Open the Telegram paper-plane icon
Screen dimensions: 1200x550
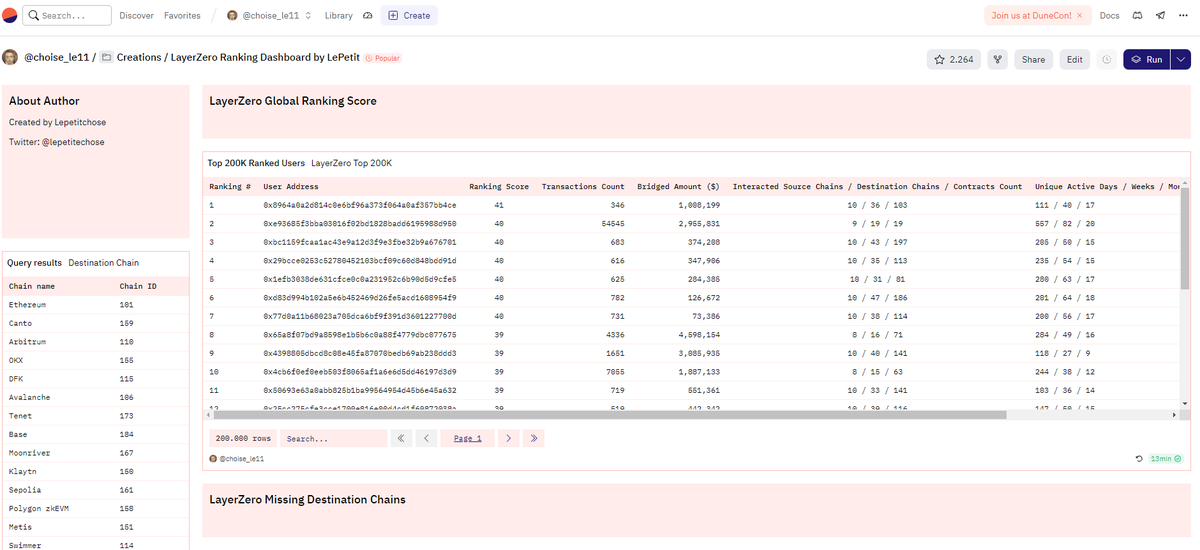point(1160,16)
